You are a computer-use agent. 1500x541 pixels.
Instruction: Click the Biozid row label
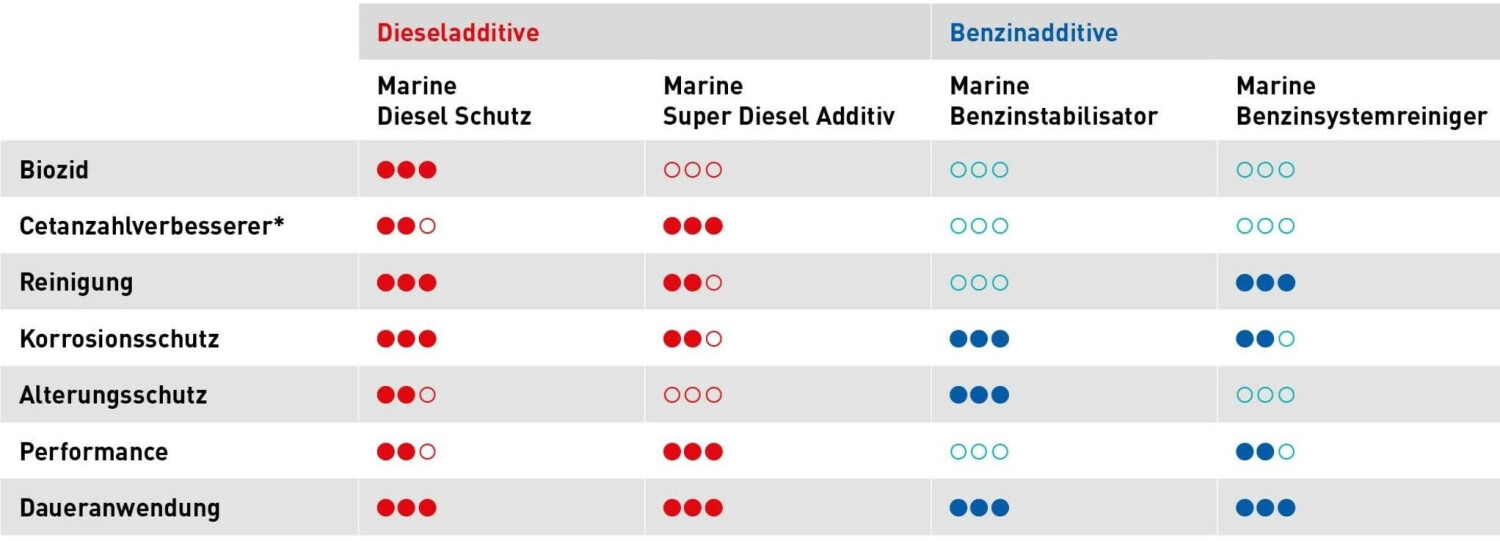click(54, 170)
